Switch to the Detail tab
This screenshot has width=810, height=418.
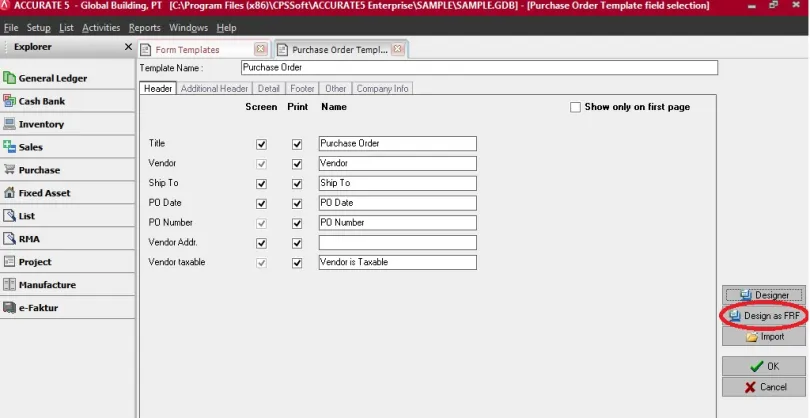click(x=268, y=89)
